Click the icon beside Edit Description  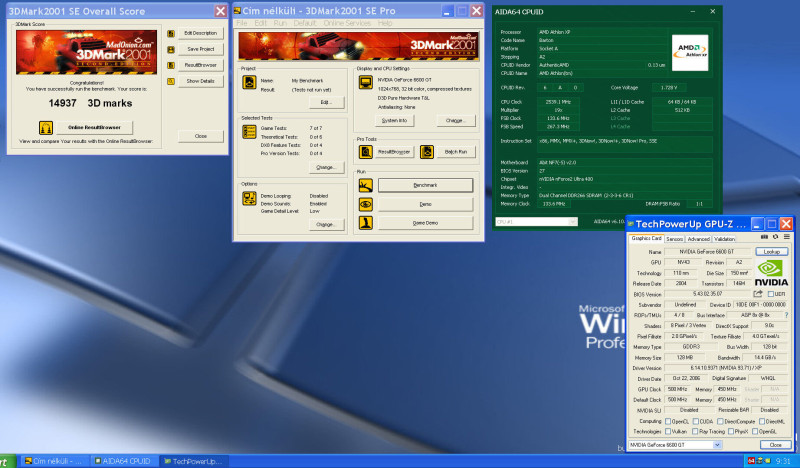171,33
